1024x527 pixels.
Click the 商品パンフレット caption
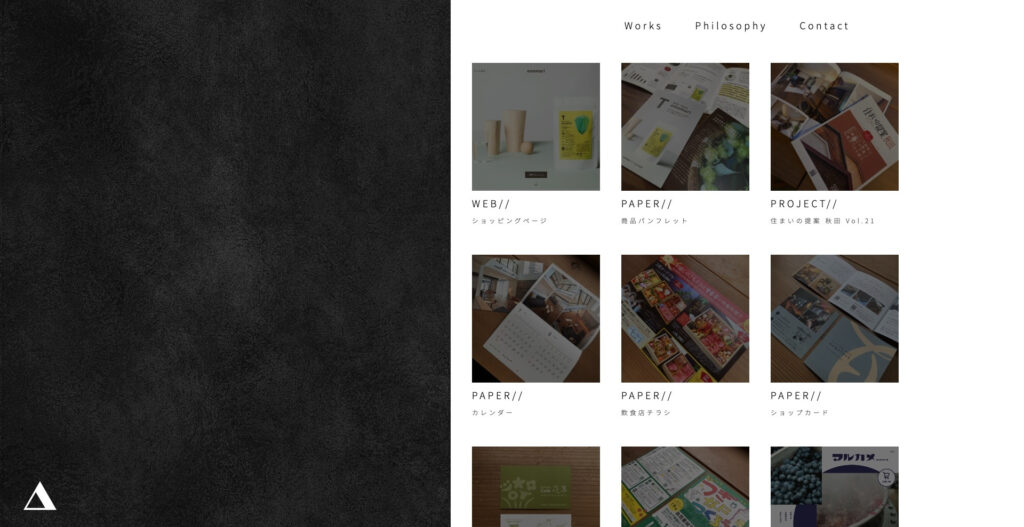(654, 221)
